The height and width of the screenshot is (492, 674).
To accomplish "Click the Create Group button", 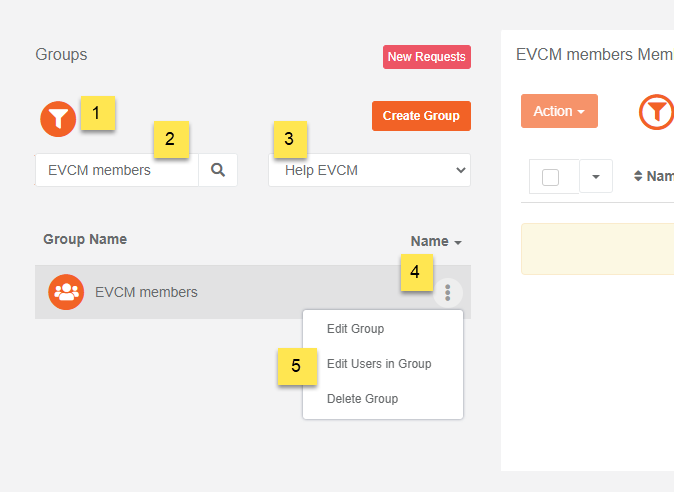I will pos(421,116).
